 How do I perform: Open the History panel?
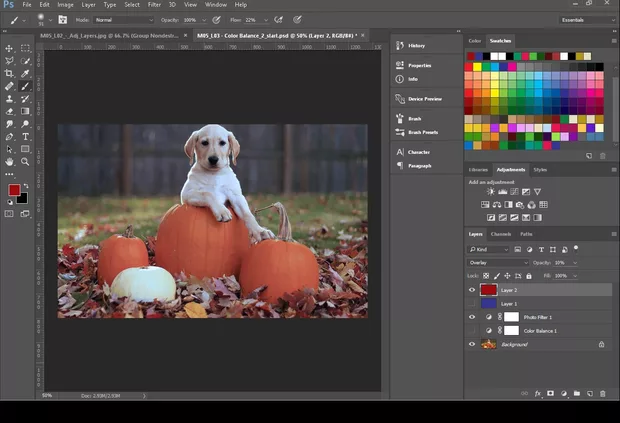click(x=417, y=45)
